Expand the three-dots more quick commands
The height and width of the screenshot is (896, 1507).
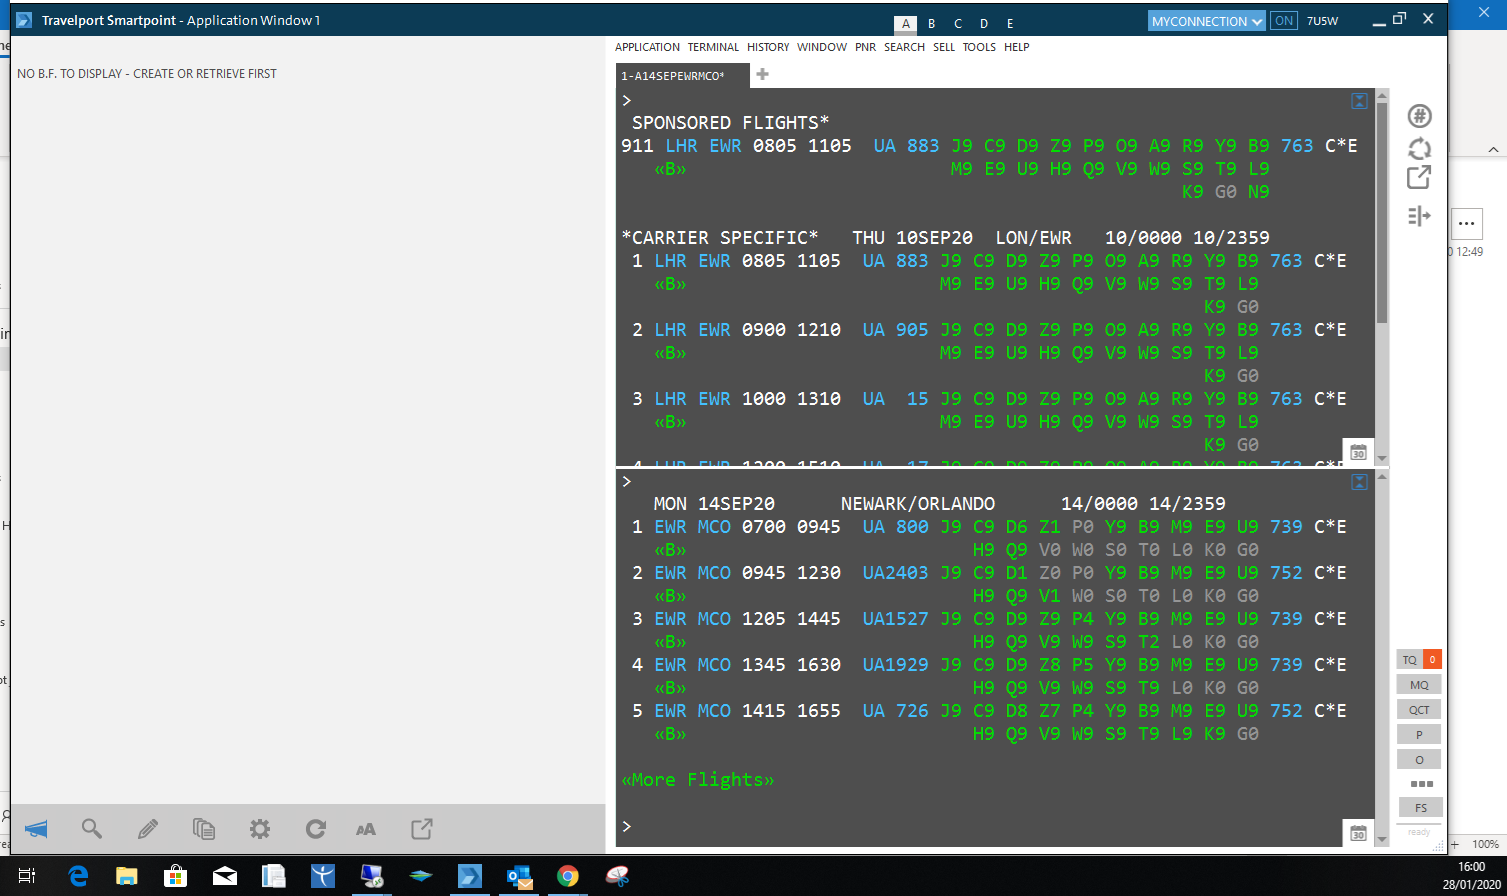(1421, 783)
